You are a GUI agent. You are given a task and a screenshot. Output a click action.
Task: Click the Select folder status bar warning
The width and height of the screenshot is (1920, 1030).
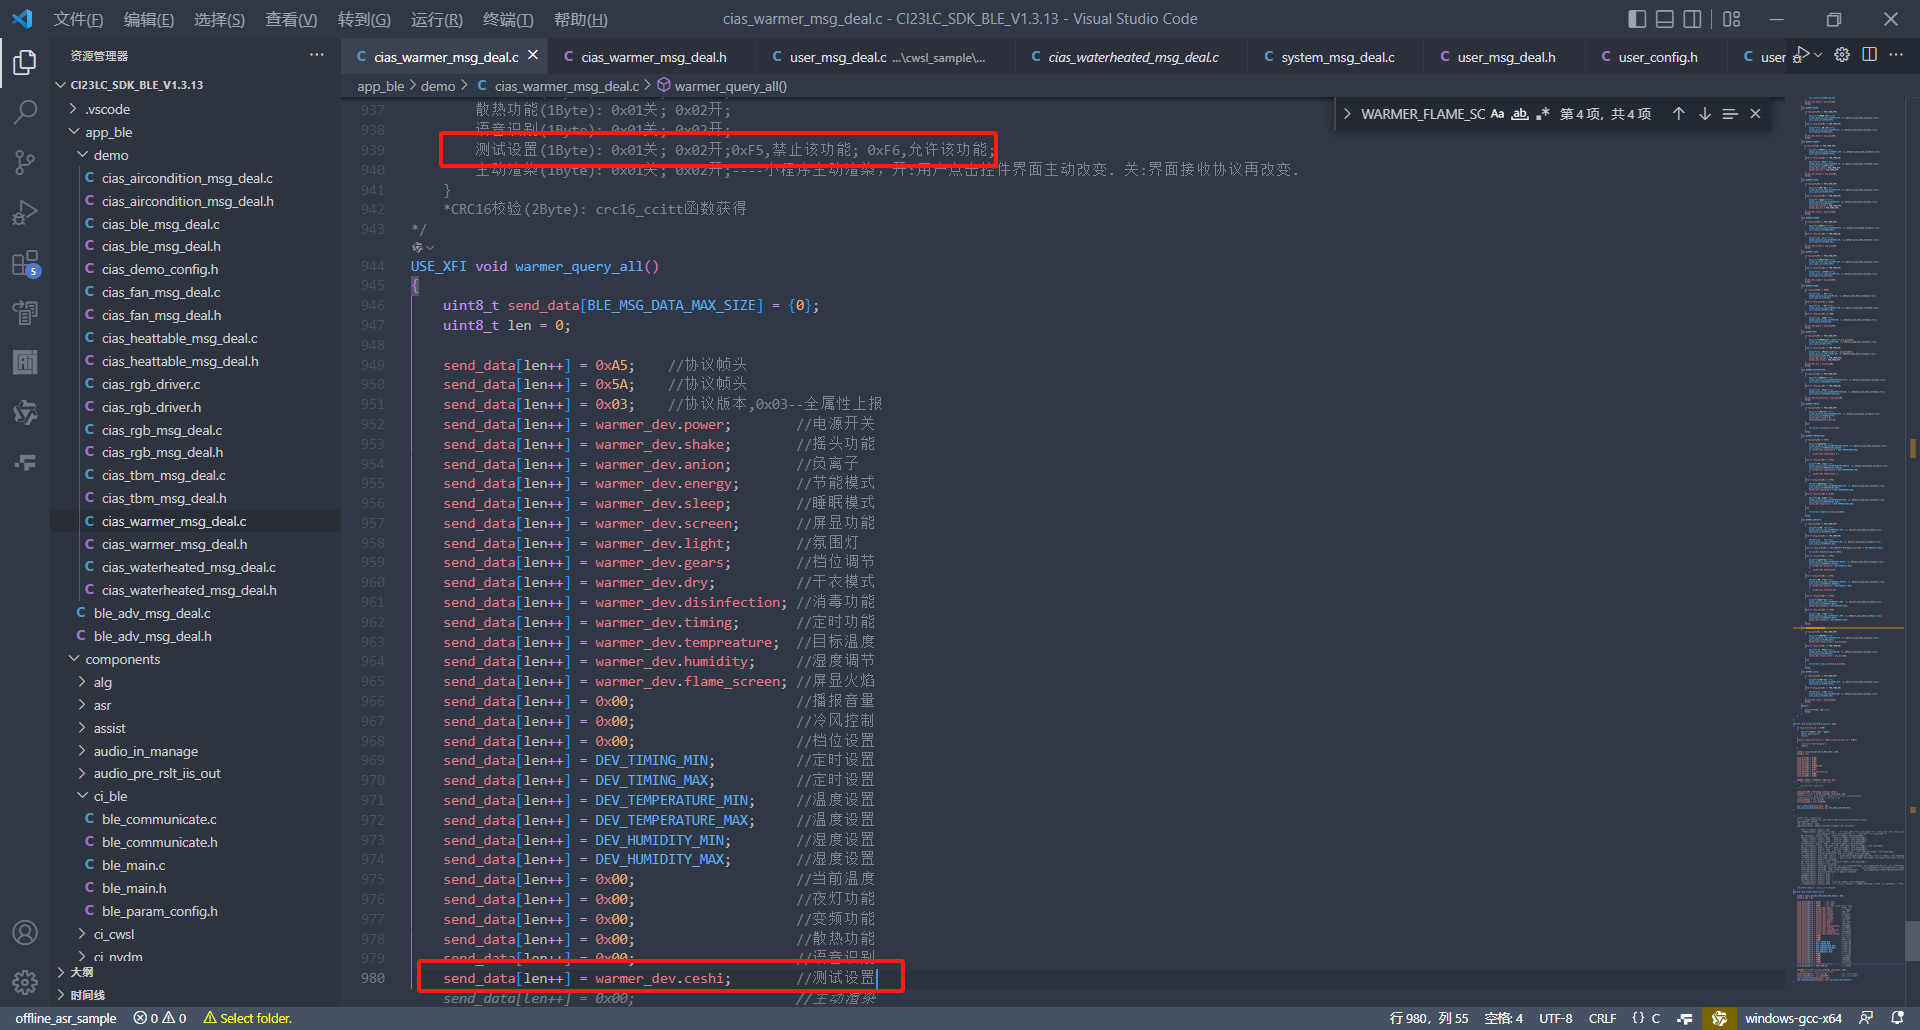pyautogui.click(x=248, y=1018)
